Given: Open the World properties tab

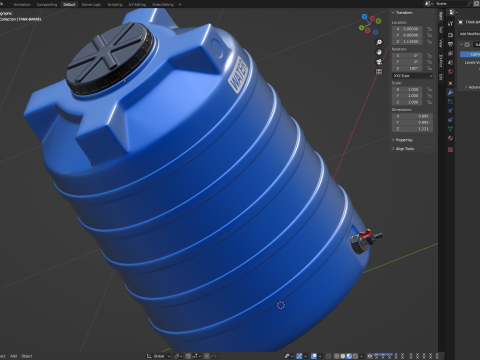Looking at the screenshot, I should tap(450, 72).
